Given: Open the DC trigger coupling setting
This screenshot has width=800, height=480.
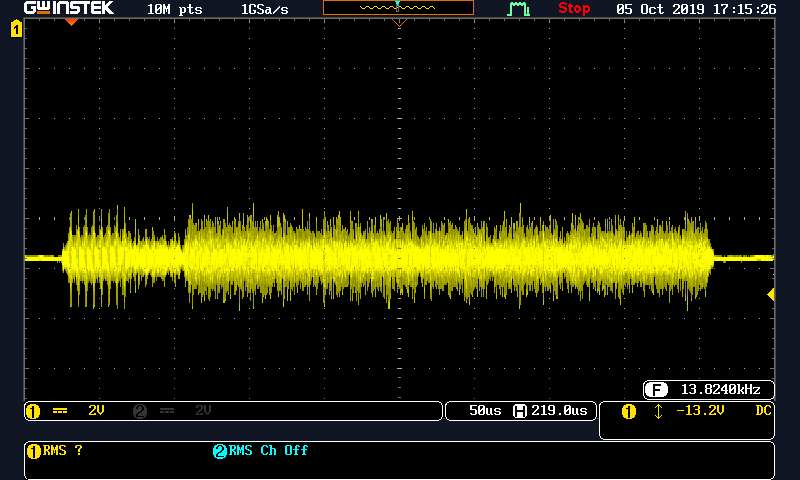Looking at the screenshot, I should (763, 411).
